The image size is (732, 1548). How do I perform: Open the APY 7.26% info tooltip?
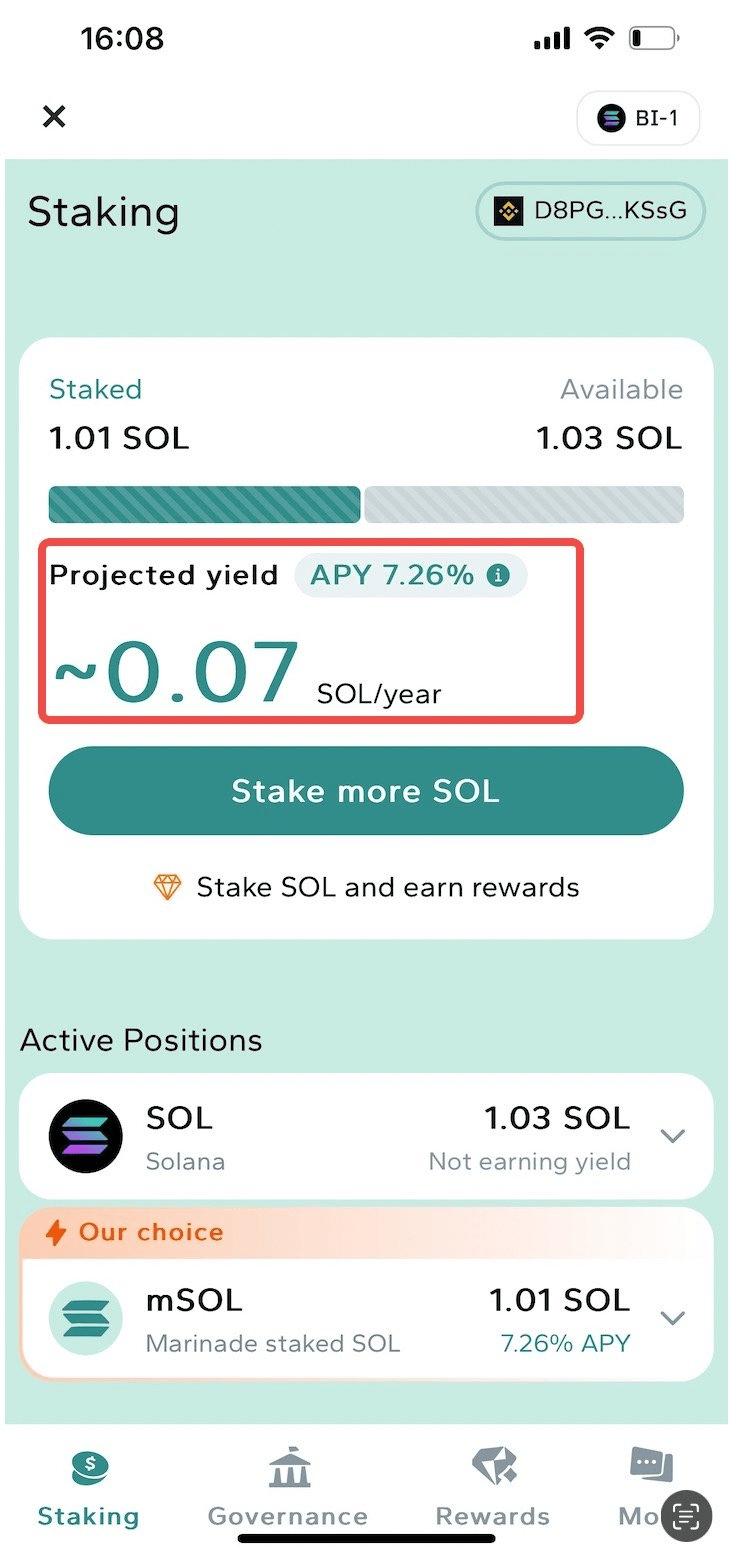coord(500,575)
